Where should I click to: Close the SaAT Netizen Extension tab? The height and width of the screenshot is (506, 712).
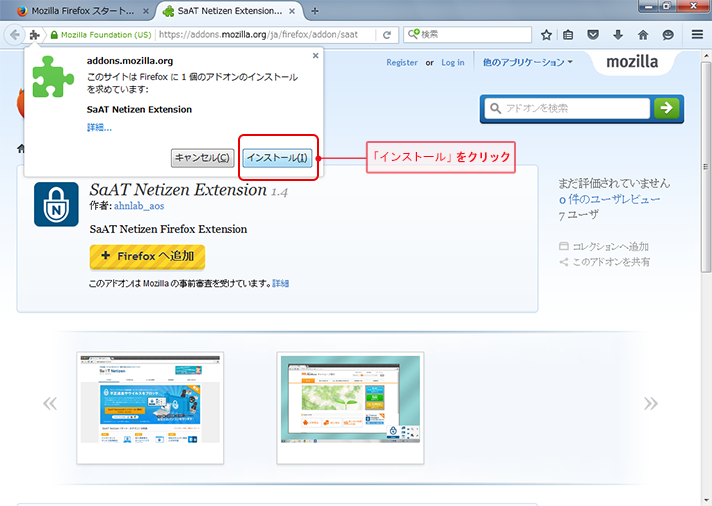(292, 11)
